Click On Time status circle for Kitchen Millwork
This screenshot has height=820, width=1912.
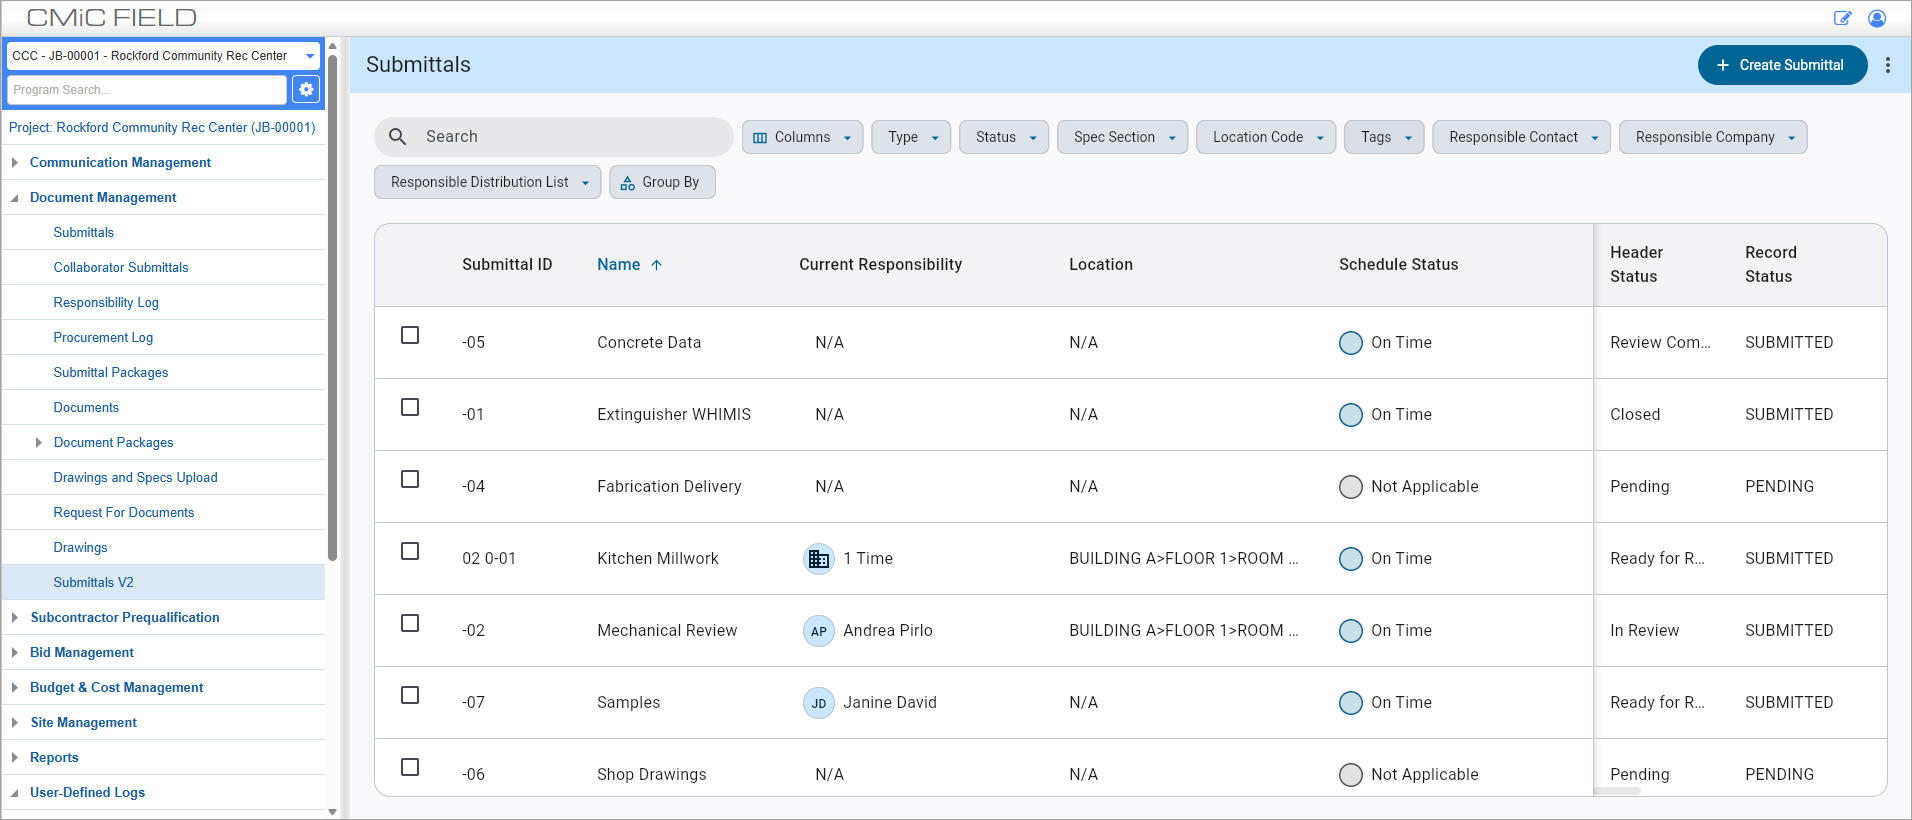(x=1351, y=559)
